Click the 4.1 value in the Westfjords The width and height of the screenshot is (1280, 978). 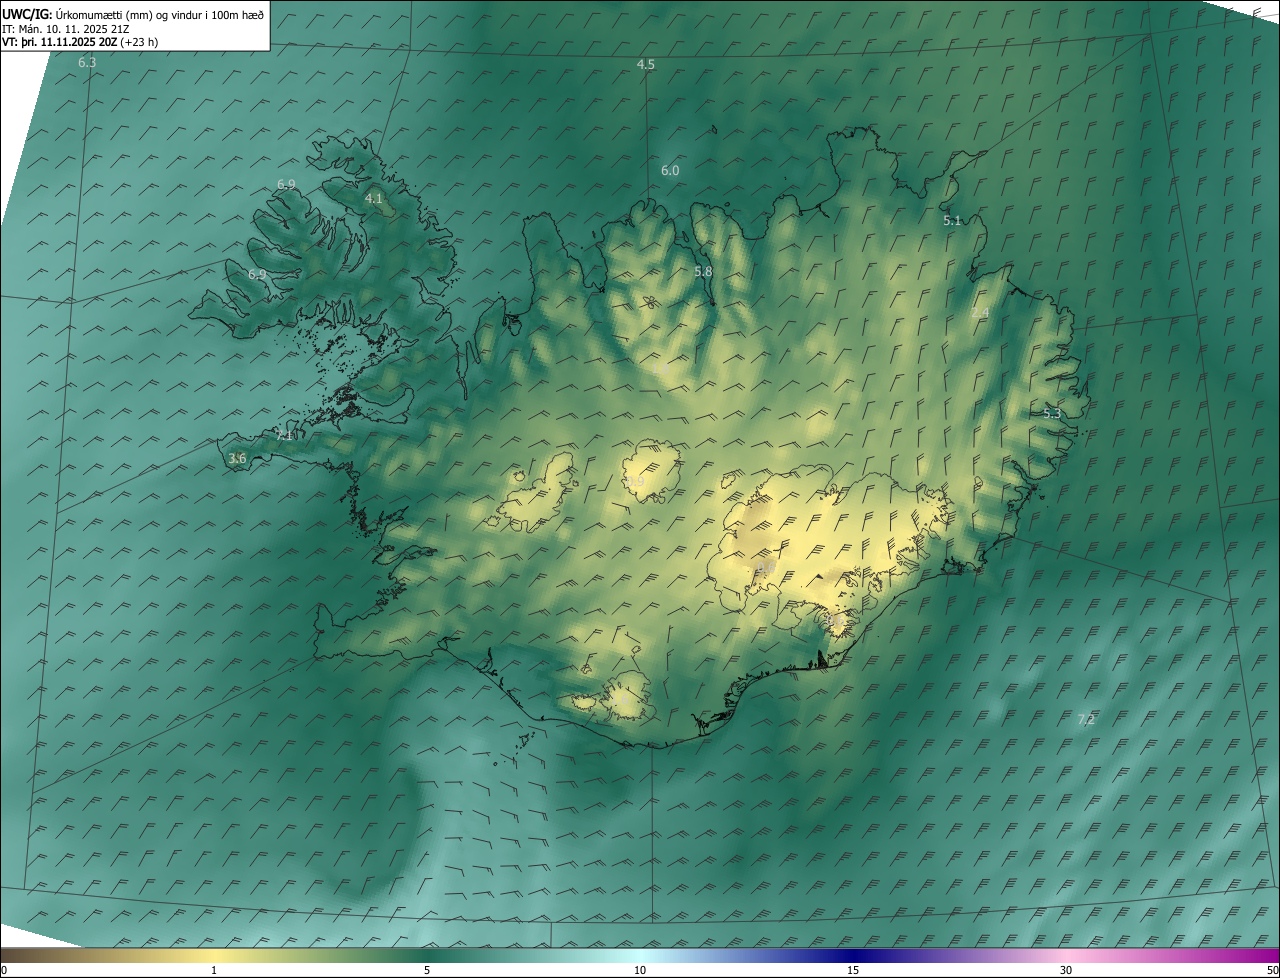[373, 199]
